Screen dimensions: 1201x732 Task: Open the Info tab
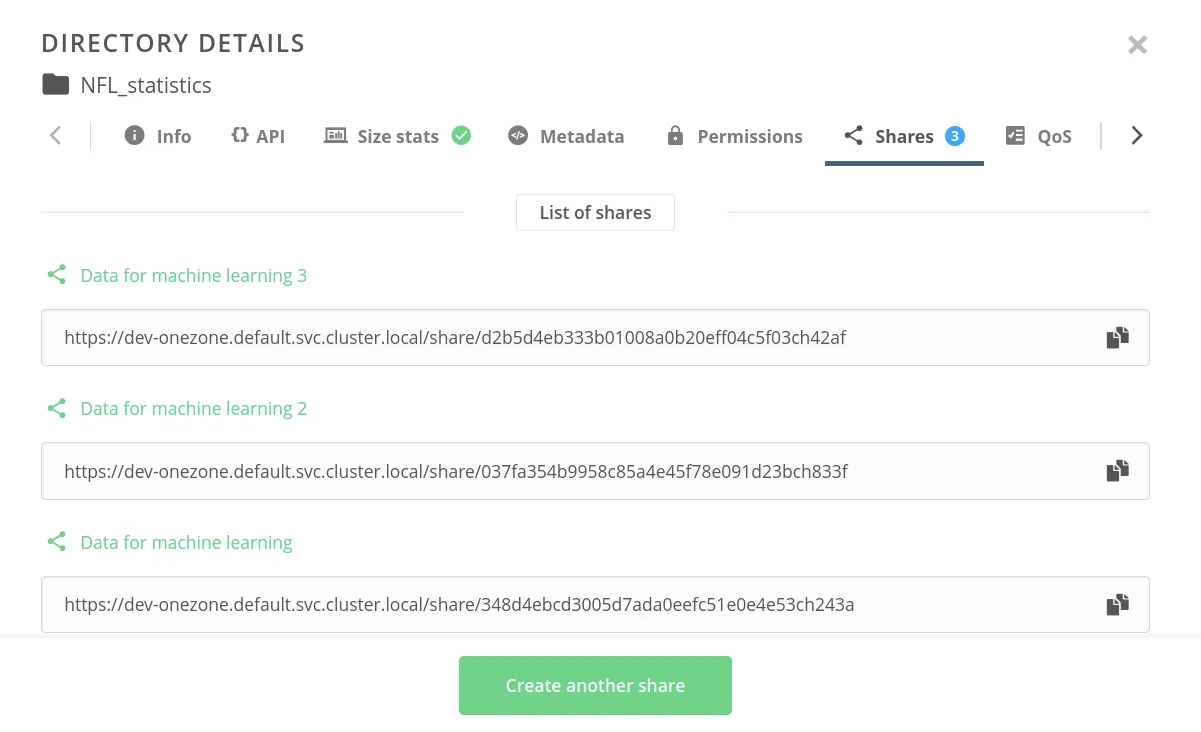coord(158,136)
